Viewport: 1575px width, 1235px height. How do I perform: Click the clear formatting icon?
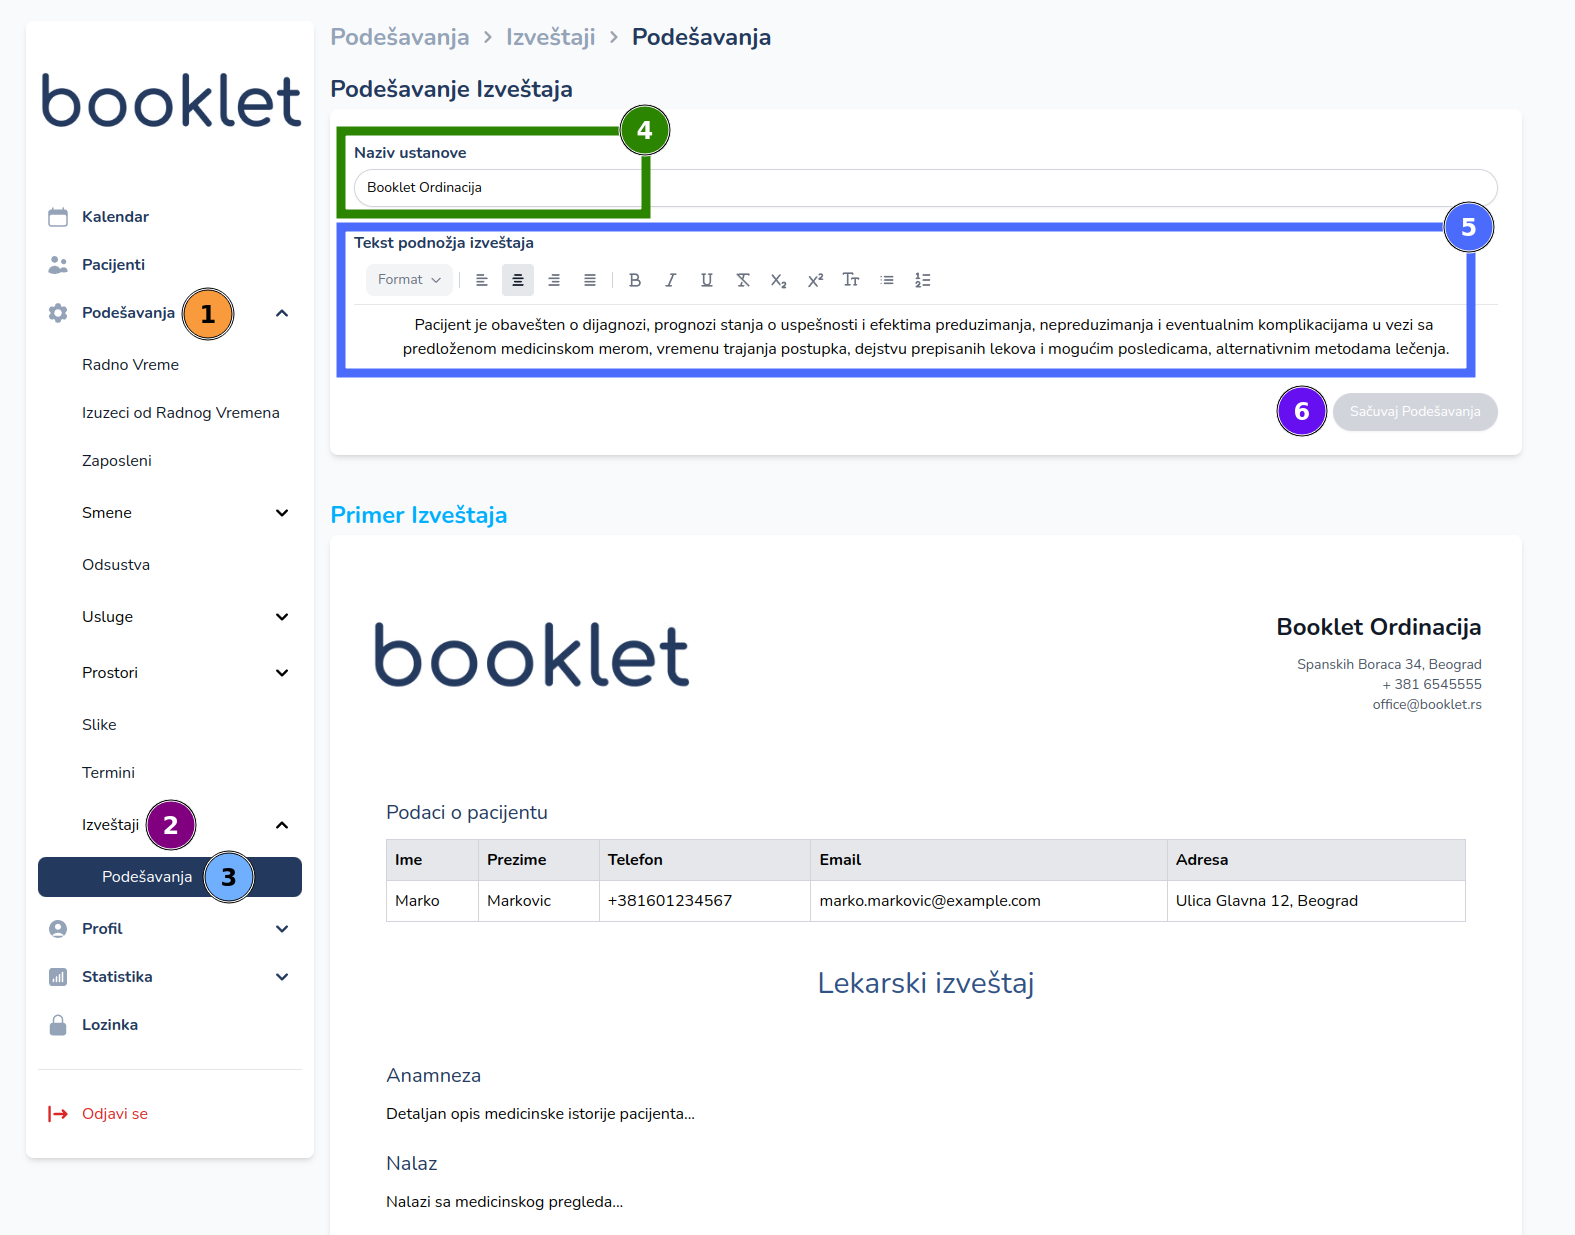click(x=742, y=280)
